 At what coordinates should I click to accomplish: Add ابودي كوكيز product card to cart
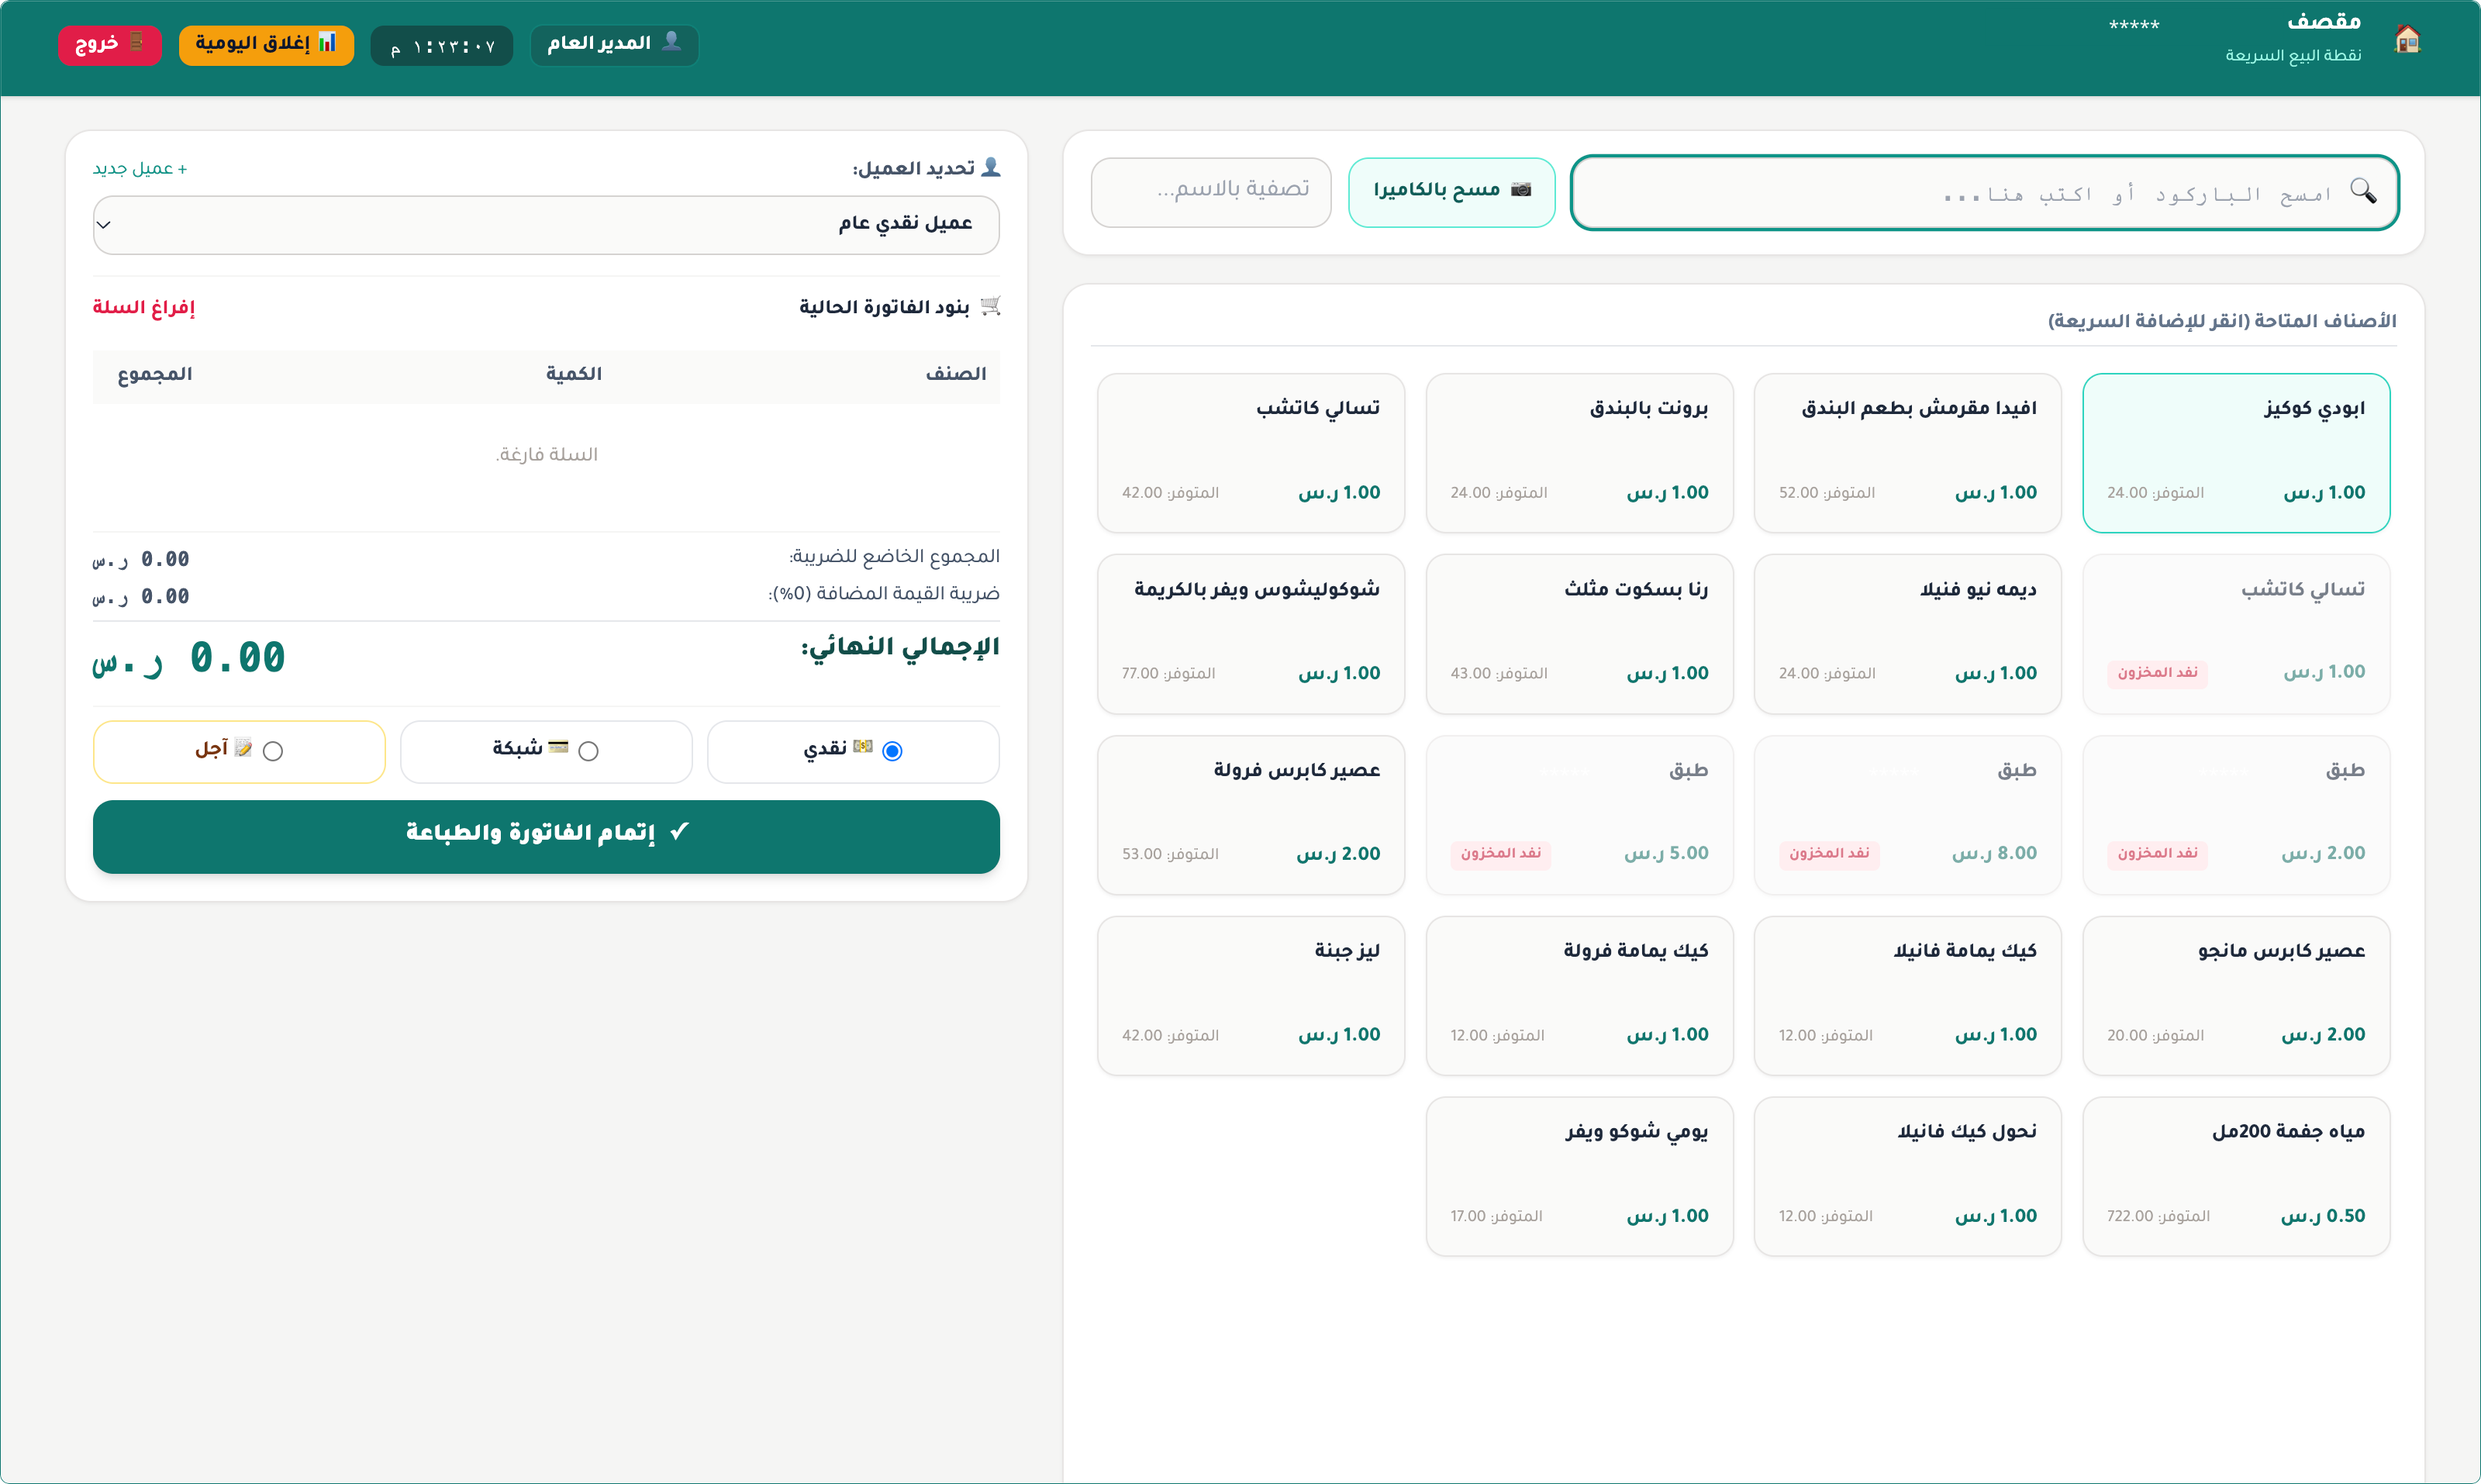tap(2236, 452)
